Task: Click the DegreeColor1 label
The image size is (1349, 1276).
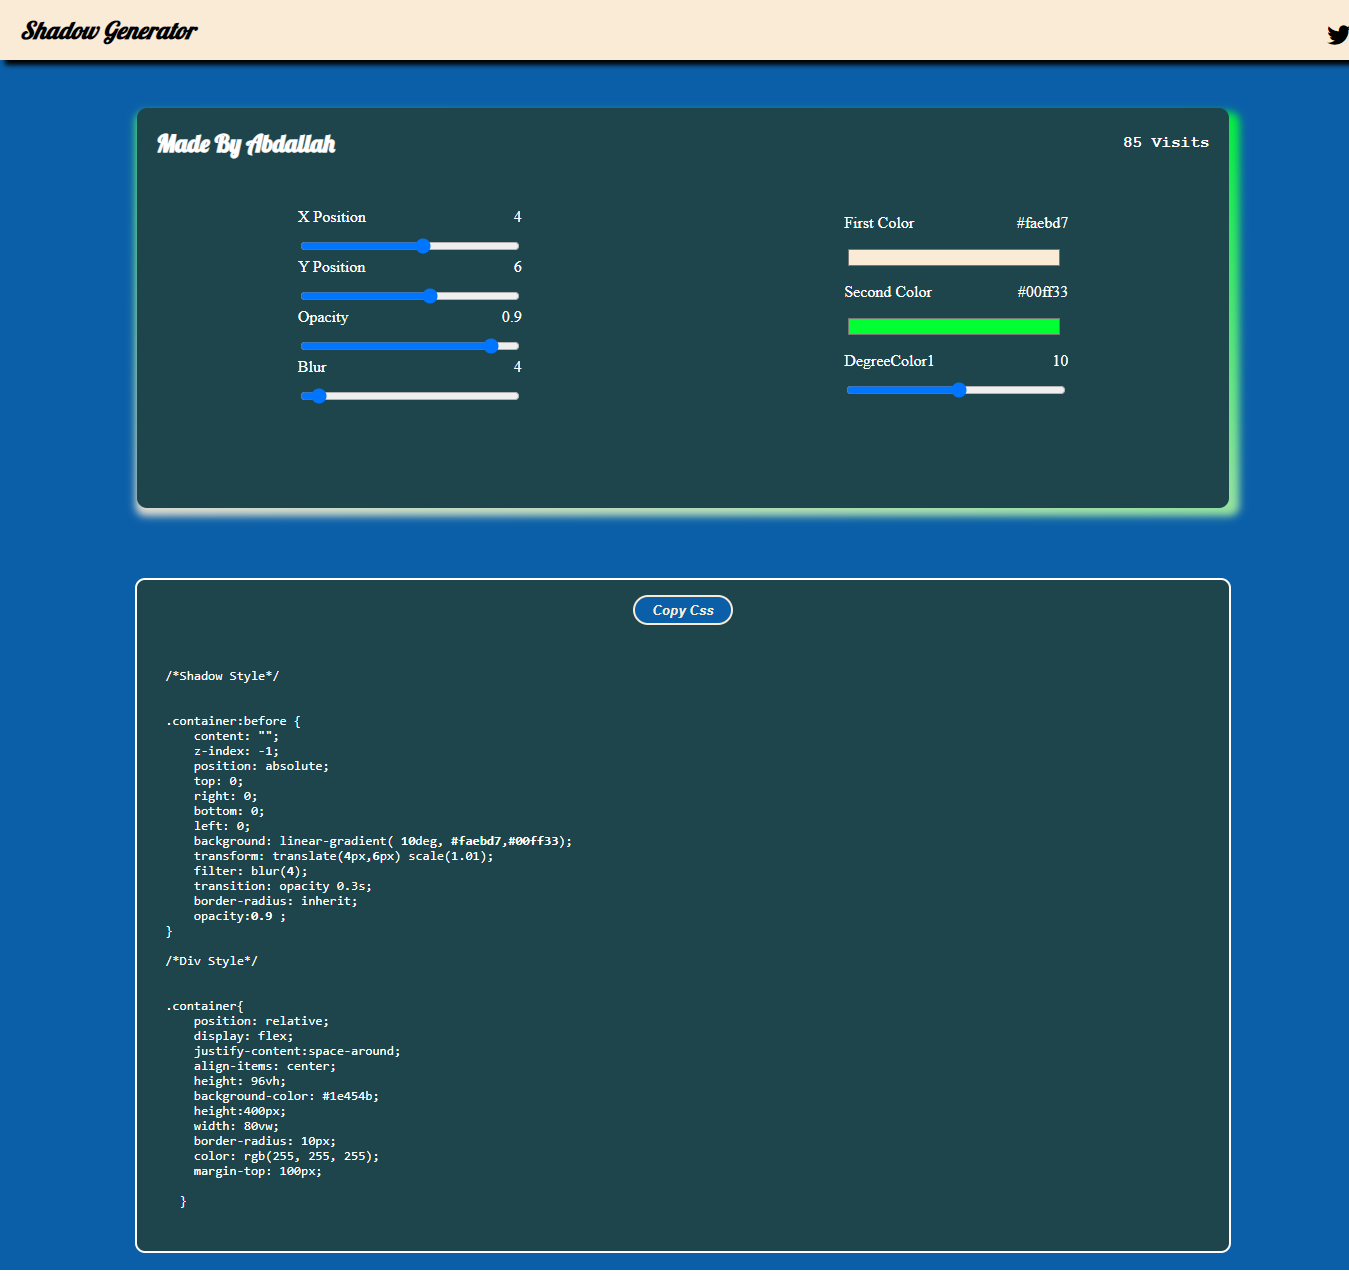Action: point(889,361)
